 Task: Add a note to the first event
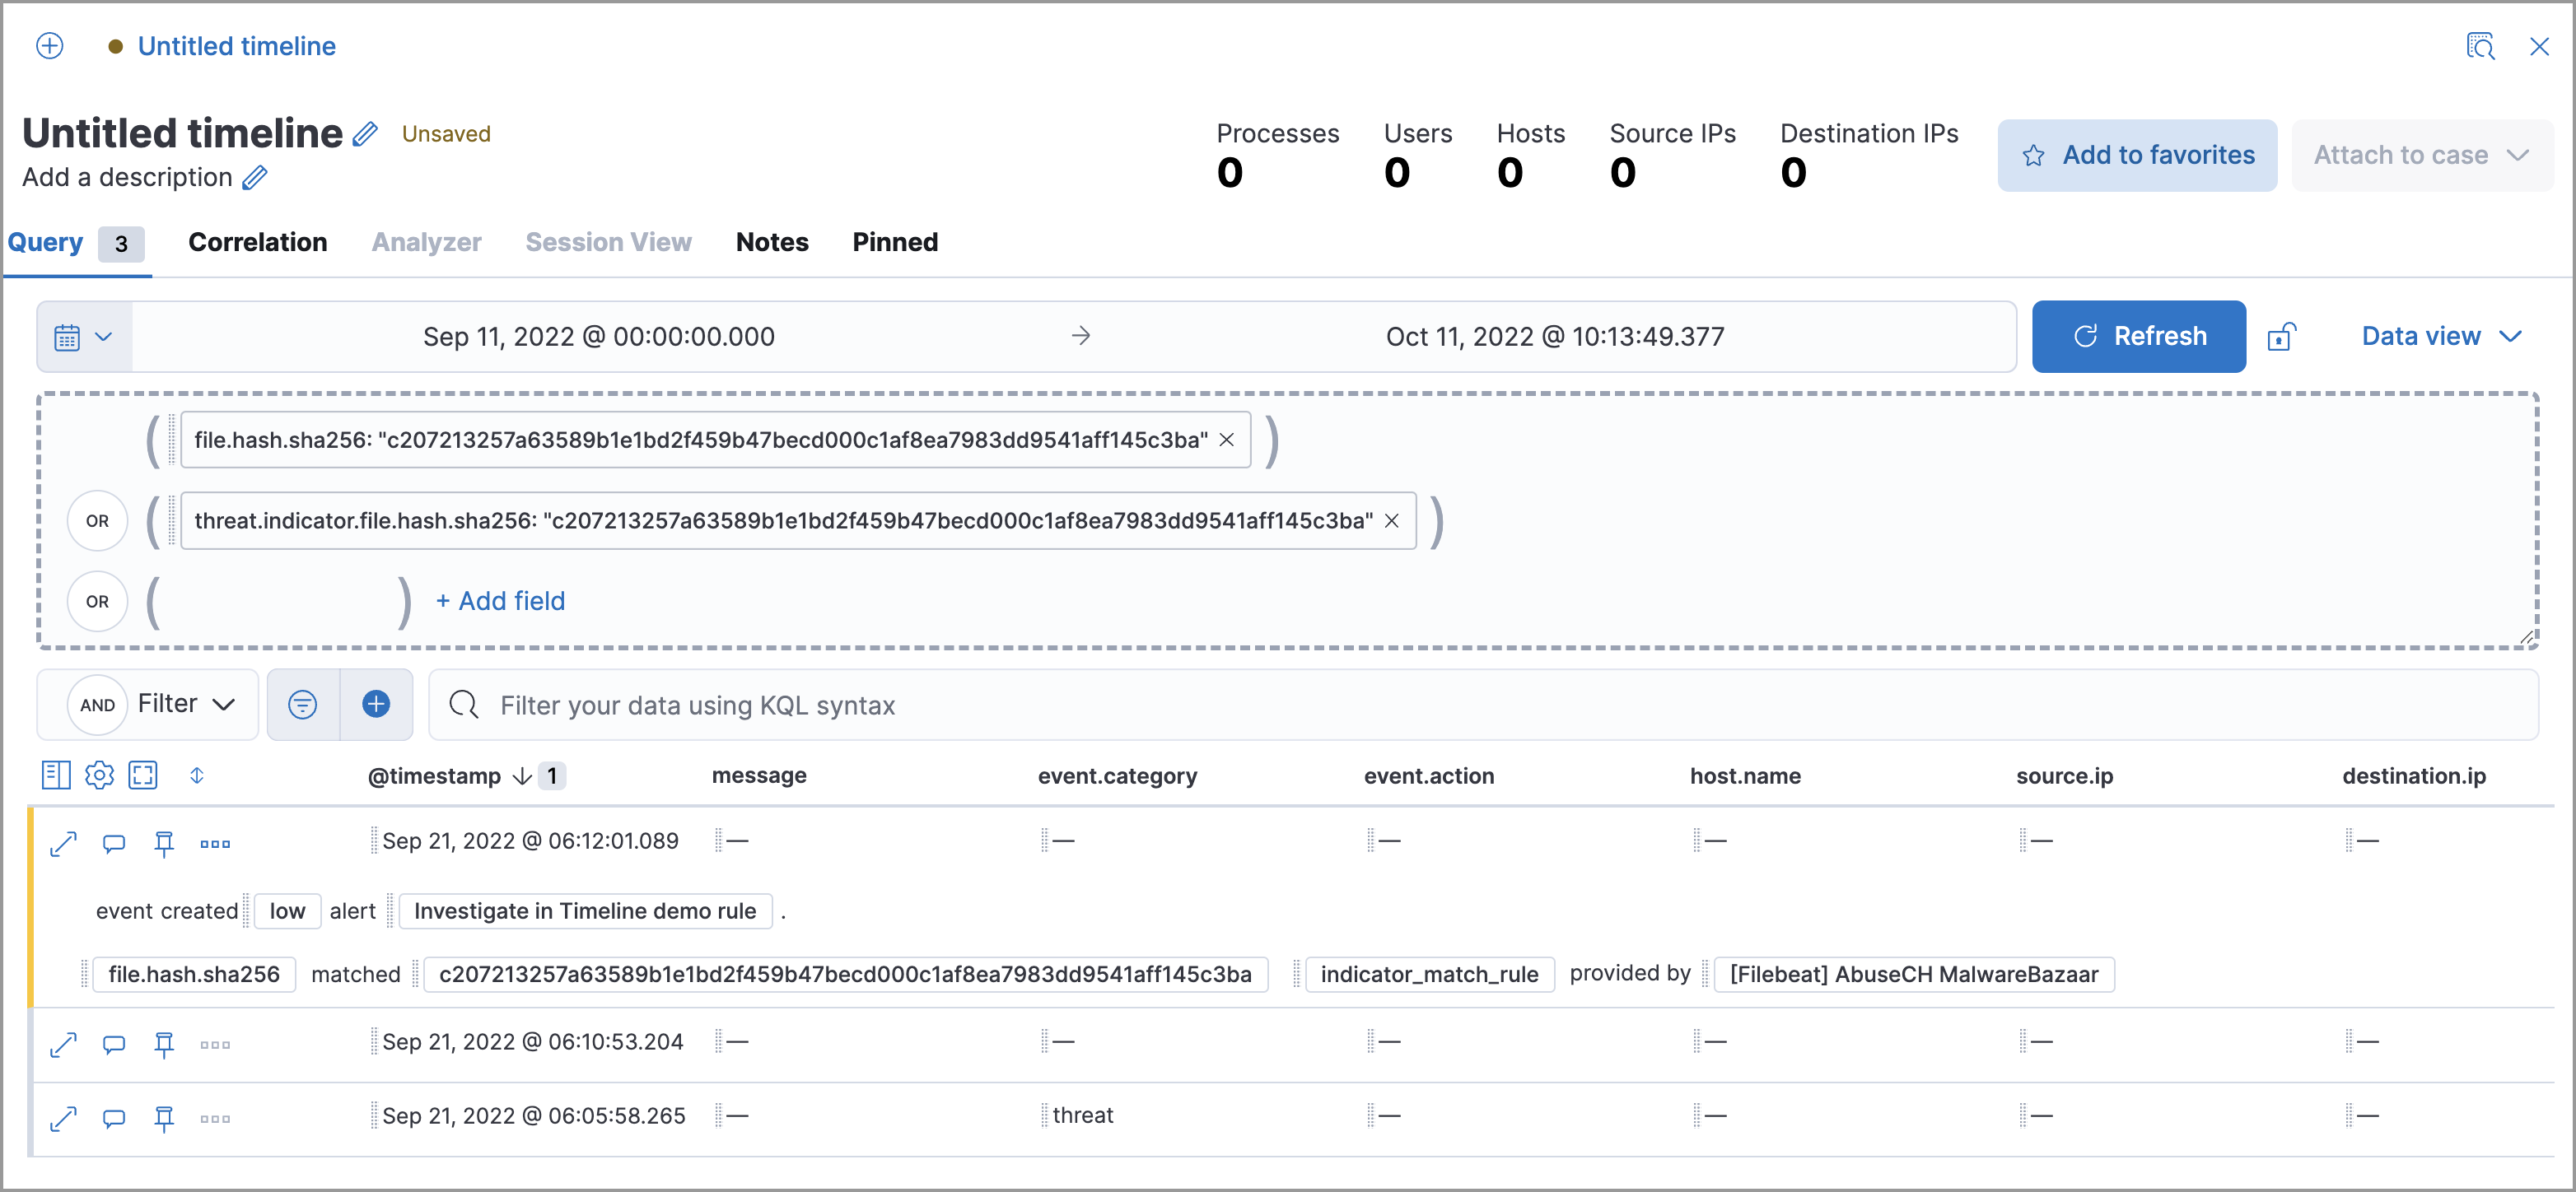114,843
